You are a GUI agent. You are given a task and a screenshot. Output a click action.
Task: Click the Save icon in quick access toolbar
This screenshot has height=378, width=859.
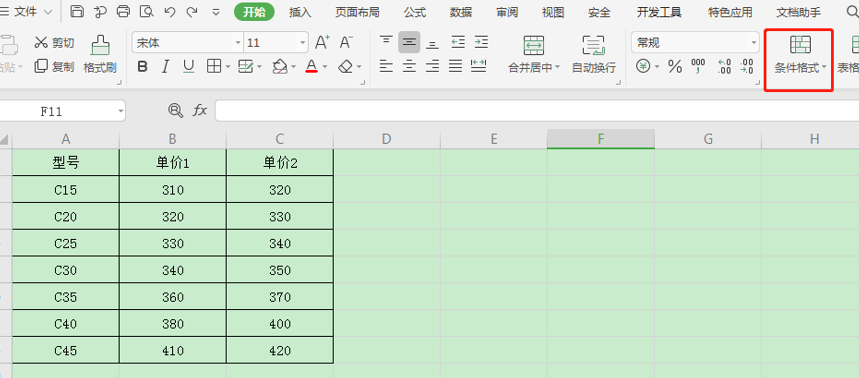77,12
